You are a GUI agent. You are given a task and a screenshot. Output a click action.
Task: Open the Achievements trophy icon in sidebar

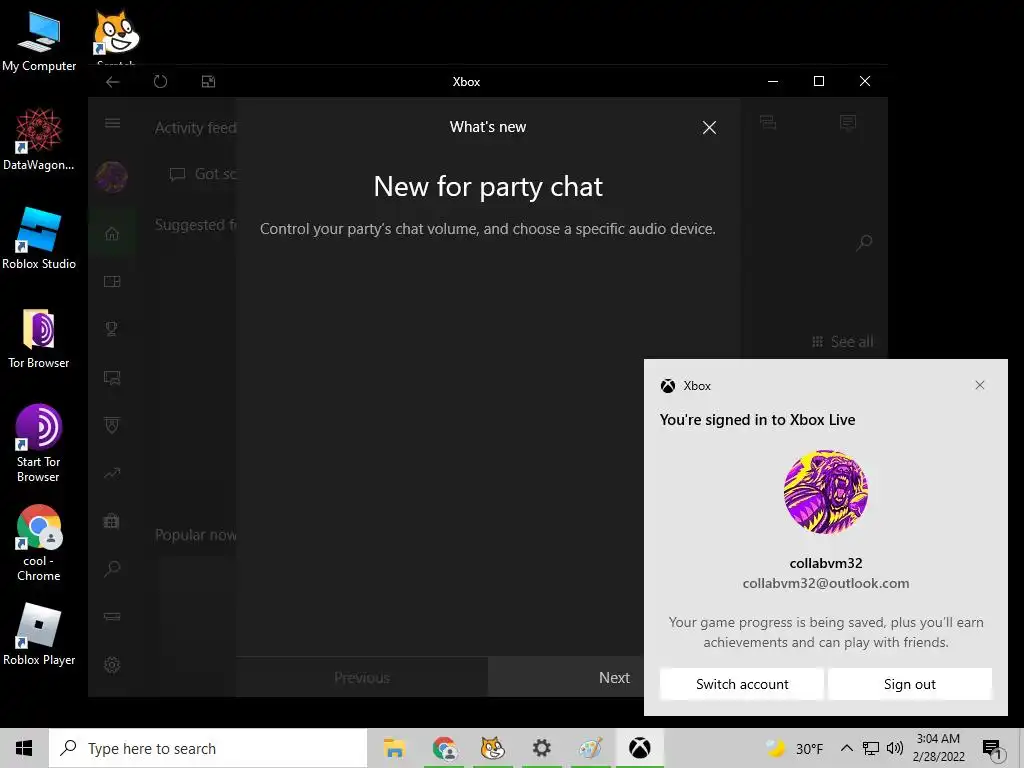click(x=112, y=329)
